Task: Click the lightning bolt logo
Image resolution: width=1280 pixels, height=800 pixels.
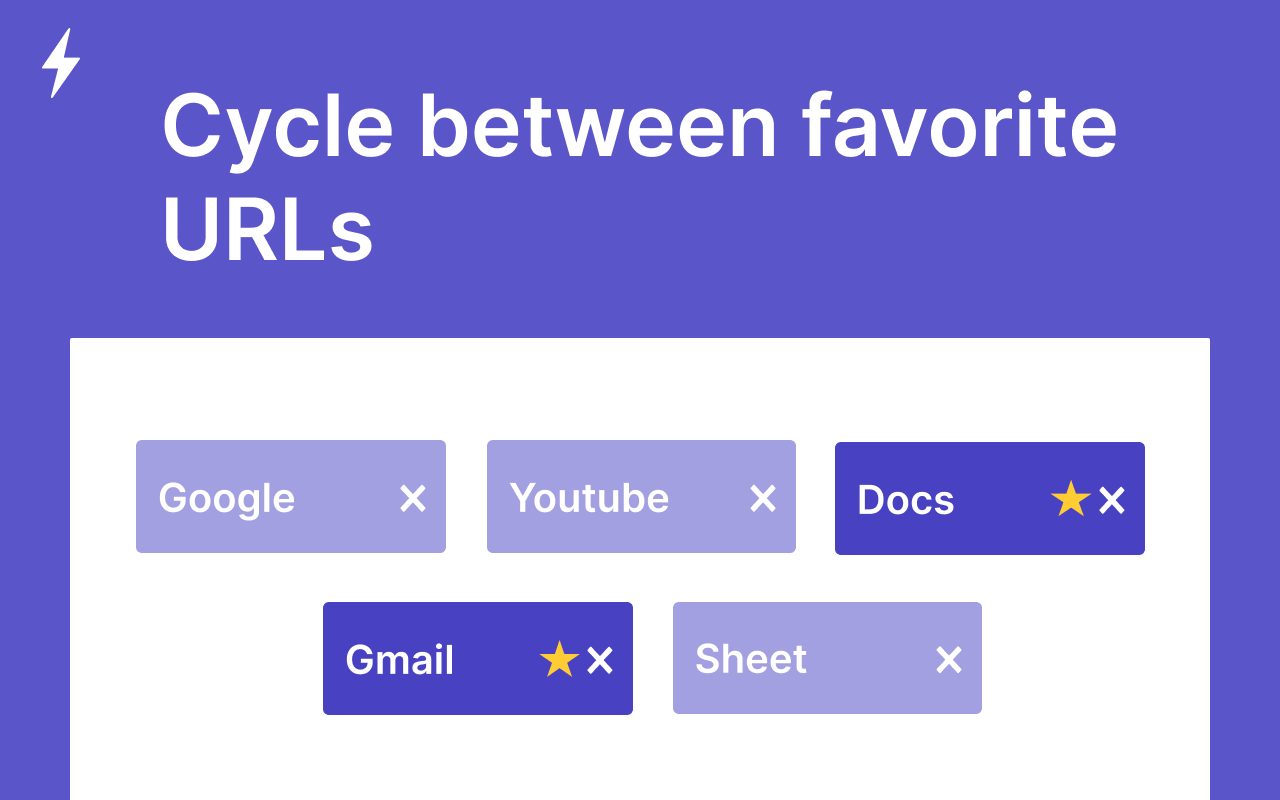Action: pos(61,63)
